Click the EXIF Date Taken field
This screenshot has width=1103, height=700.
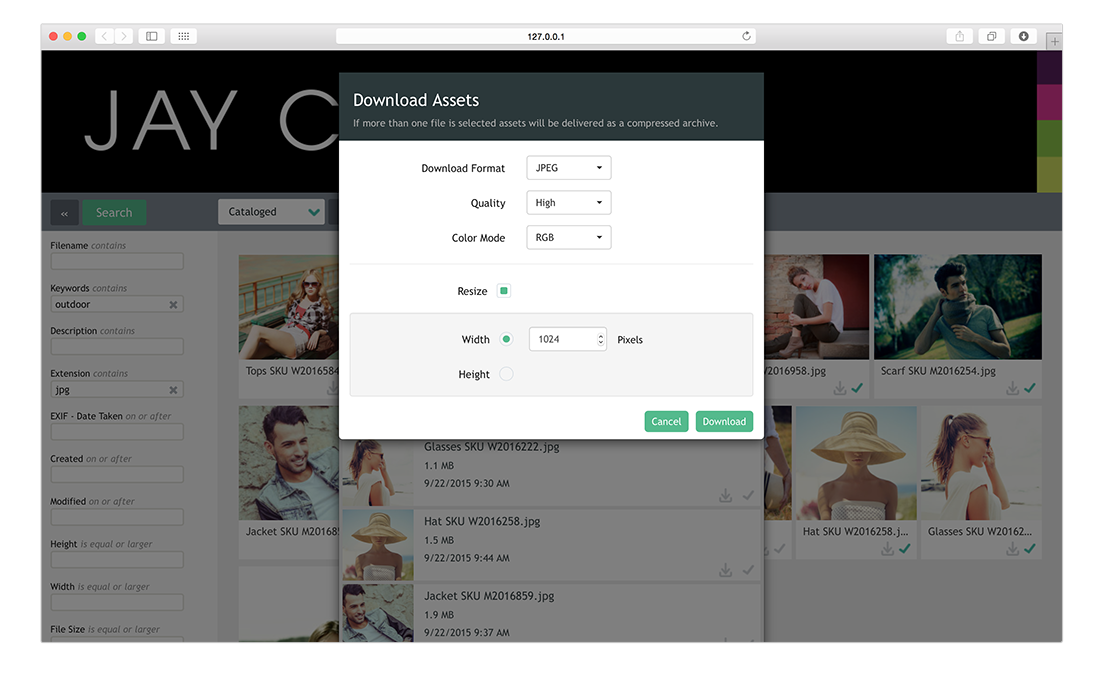tap(117, 432)
